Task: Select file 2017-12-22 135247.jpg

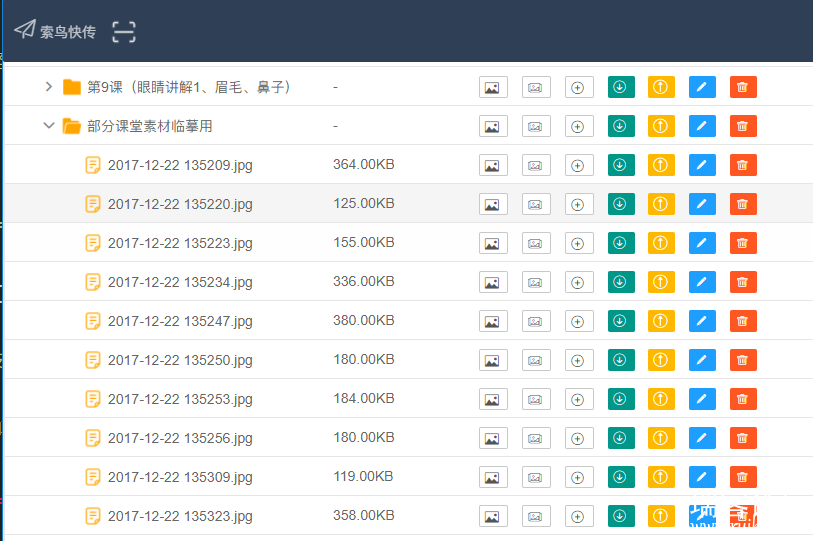Action: pos(180,321)
